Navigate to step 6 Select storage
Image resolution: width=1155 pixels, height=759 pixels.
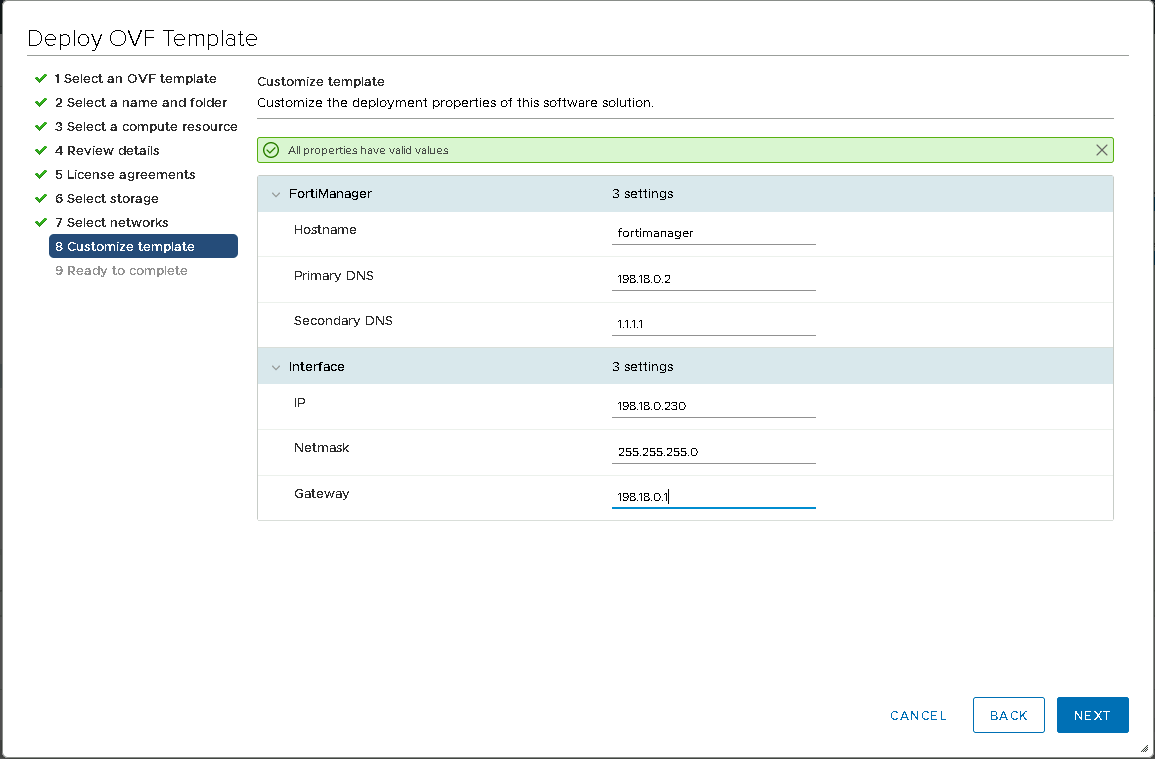pyautogui.click(x=106, y=199)
